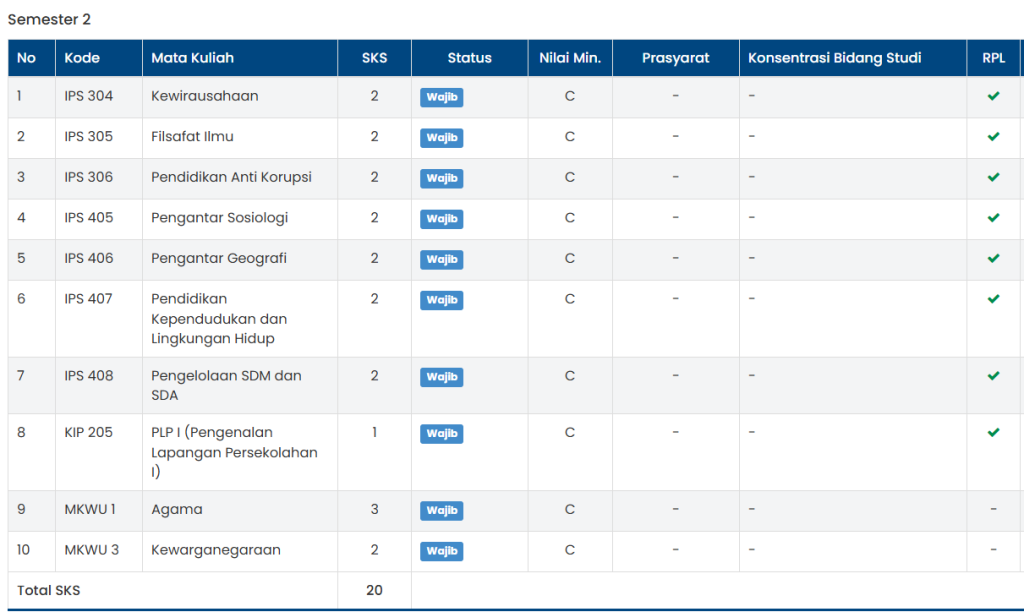Image resolution: width=1024 pixels, height=612 pixels.
Task: Click row number 10
Action: 23,550
